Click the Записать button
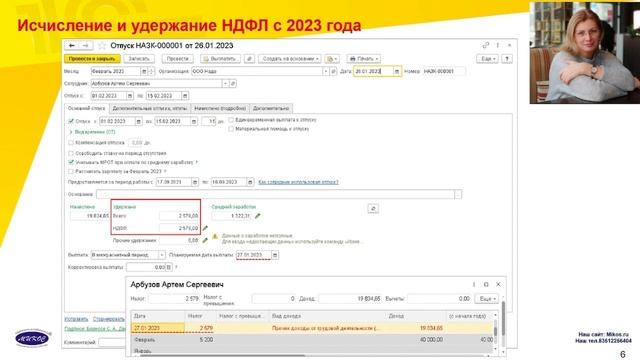Screen dimensions: 640x360 click(x=139, y=59)
